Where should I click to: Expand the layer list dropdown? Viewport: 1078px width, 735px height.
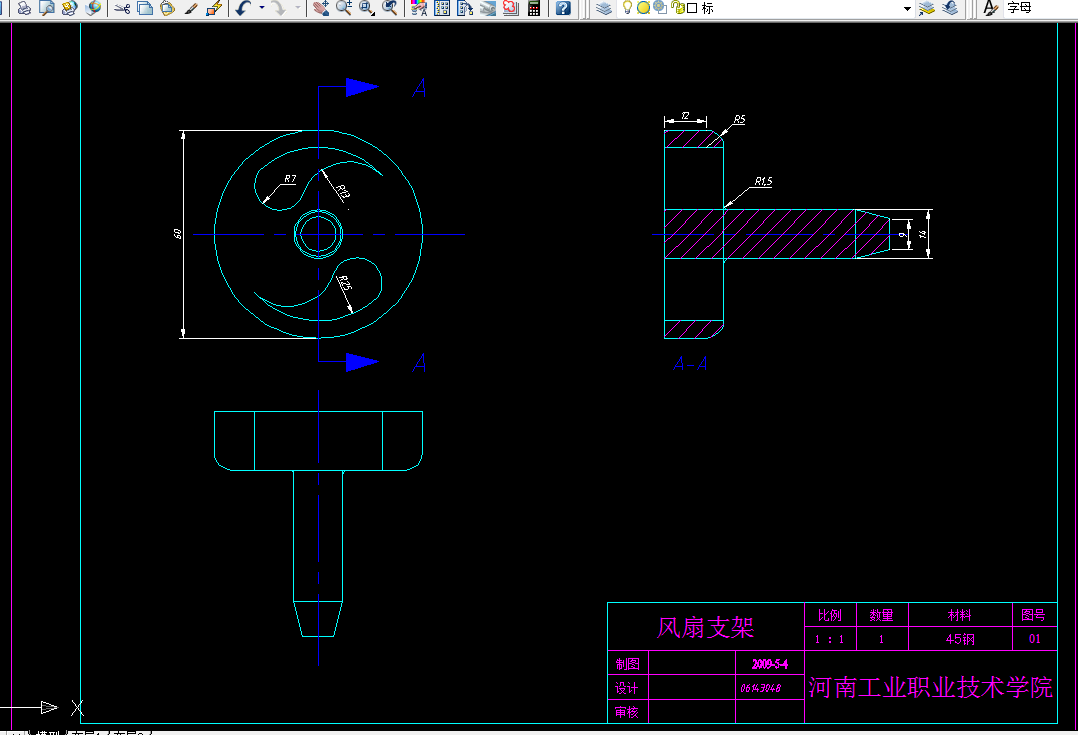(x=907, y=8)
